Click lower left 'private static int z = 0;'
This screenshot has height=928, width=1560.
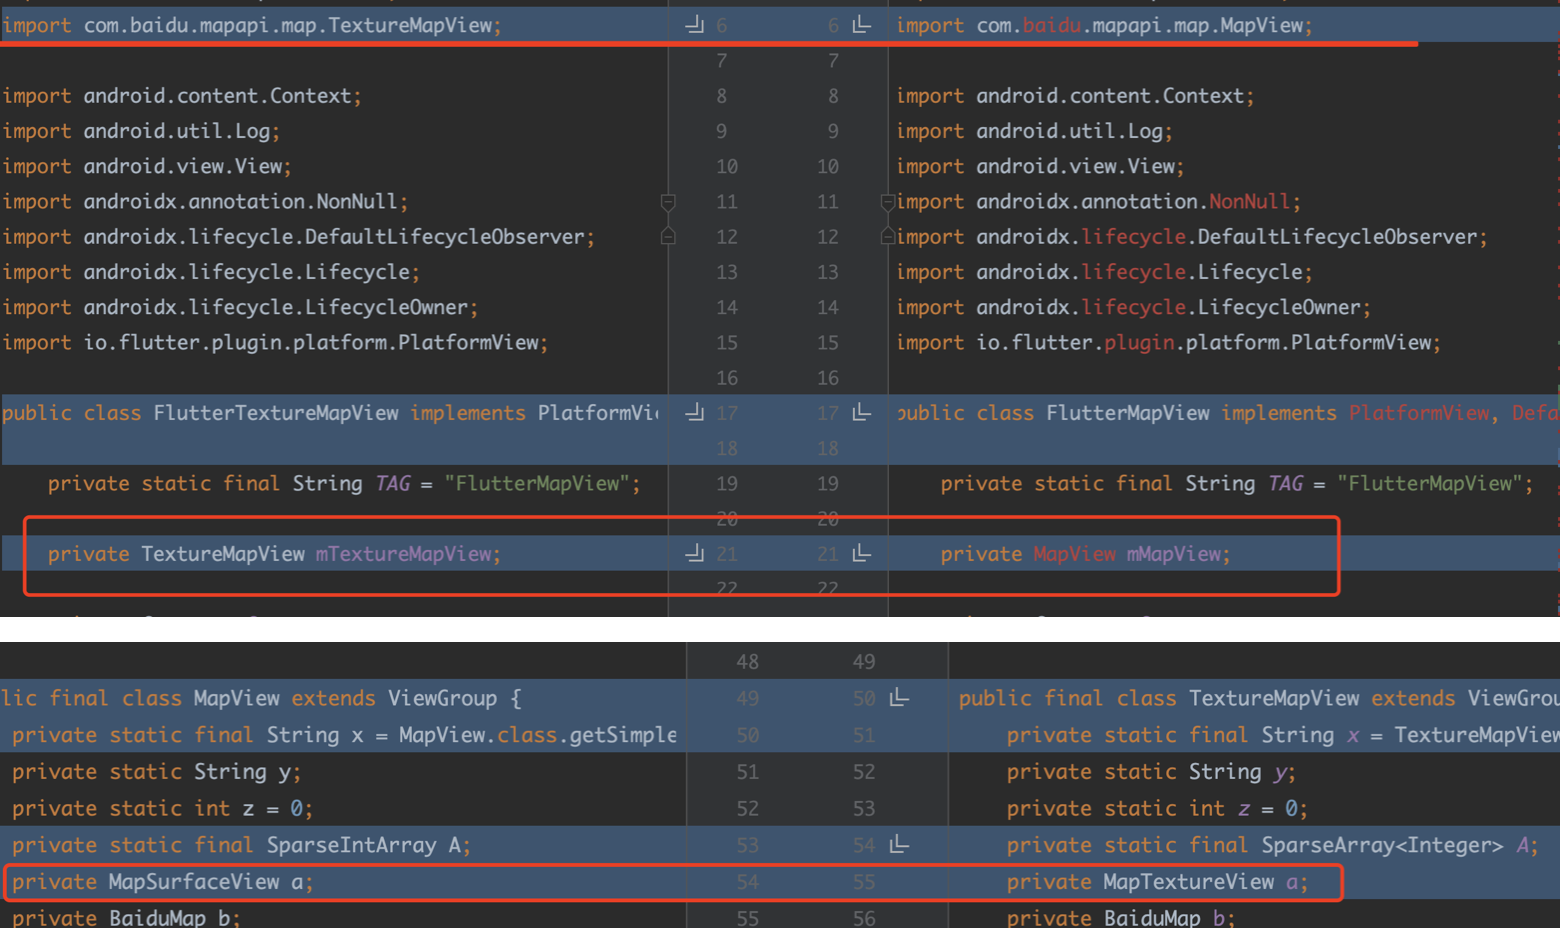pos(162,808)
